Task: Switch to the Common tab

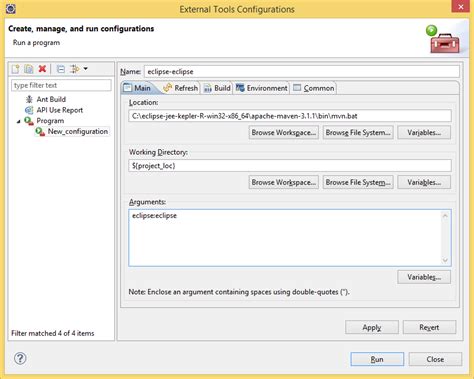Action: tap(314, 88)
